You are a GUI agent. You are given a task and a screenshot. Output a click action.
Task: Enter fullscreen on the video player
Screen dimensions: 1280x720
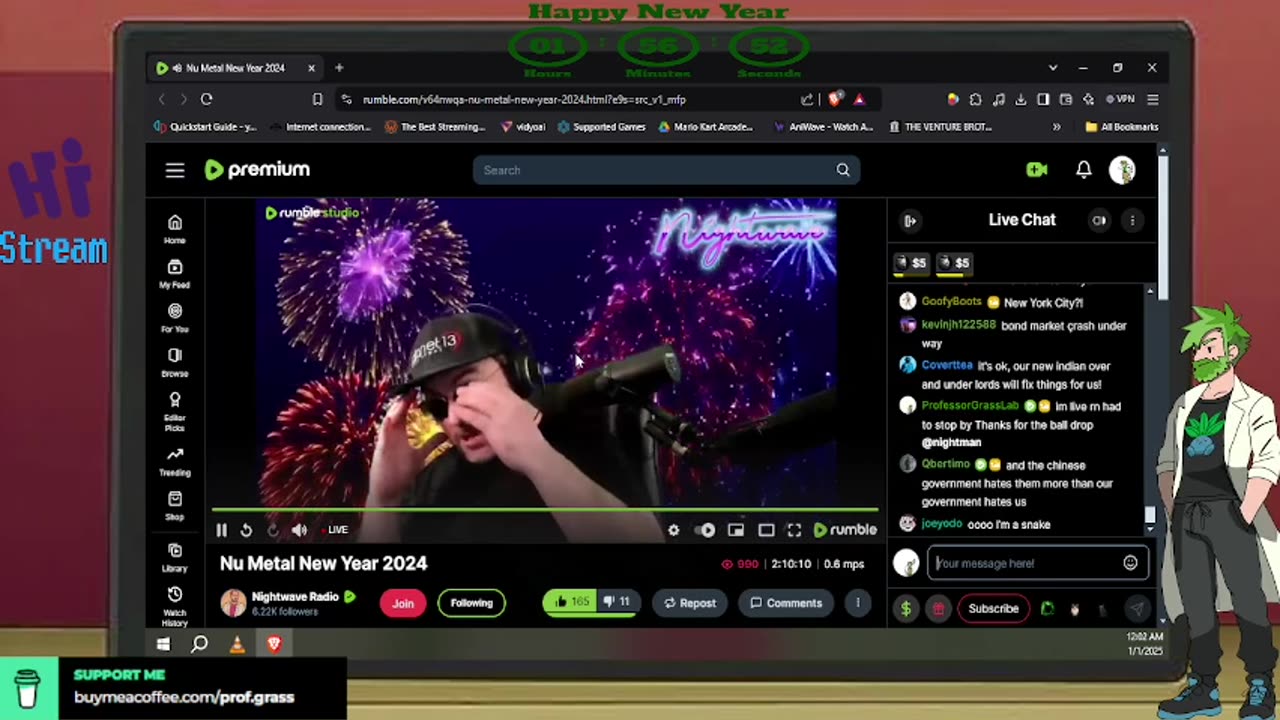794,530
